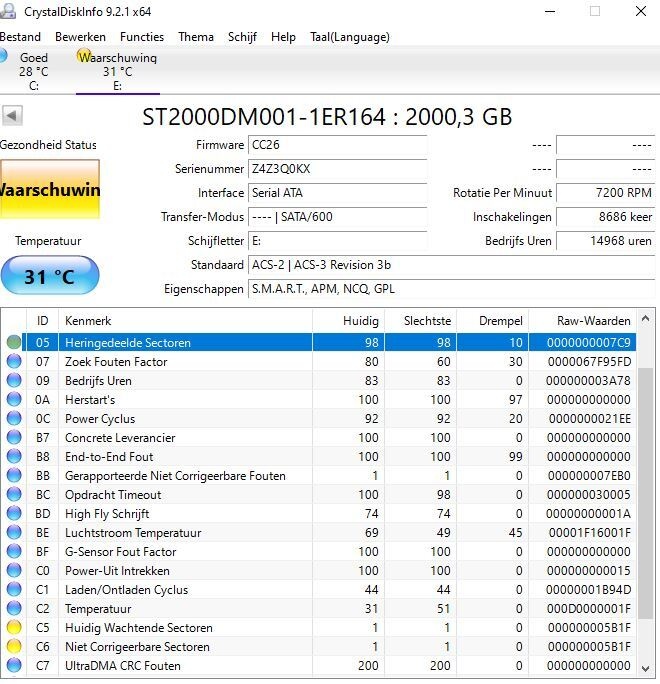The height and width of the screenshot is (684, 660).
Task: Click the Kenmerk column header
Action: pos(185,321)
